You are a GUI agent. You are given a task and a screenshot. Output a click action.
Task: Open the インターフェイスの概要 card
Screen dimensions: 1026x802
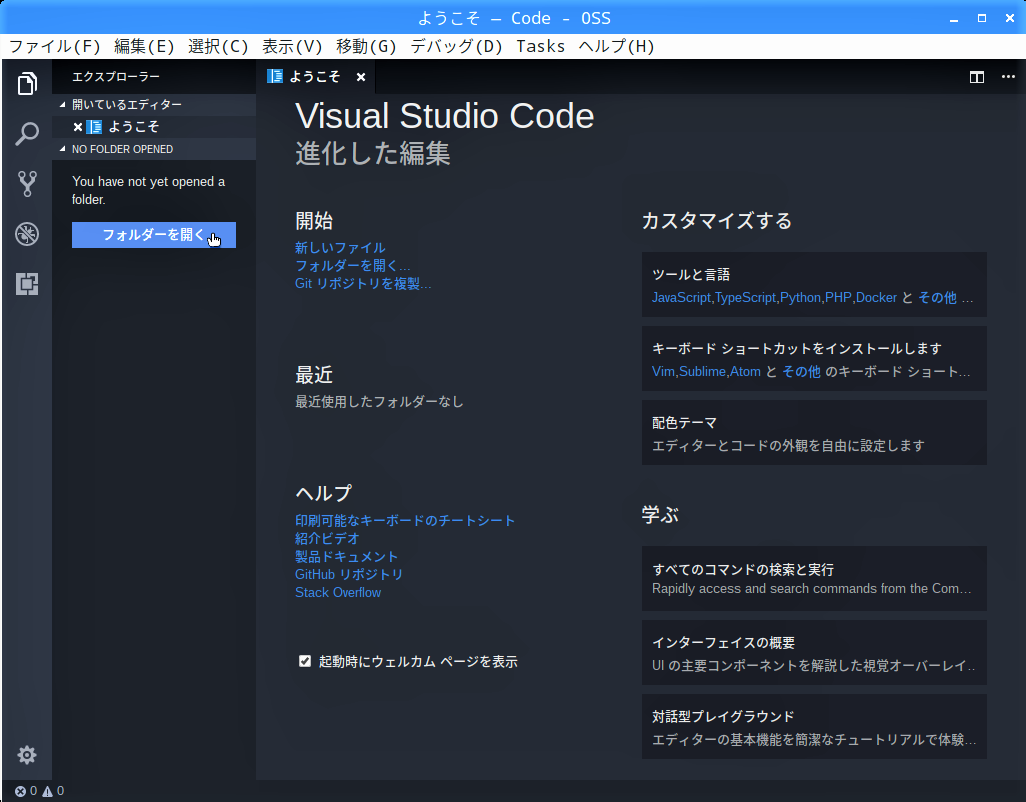click(x=814, y=653)
